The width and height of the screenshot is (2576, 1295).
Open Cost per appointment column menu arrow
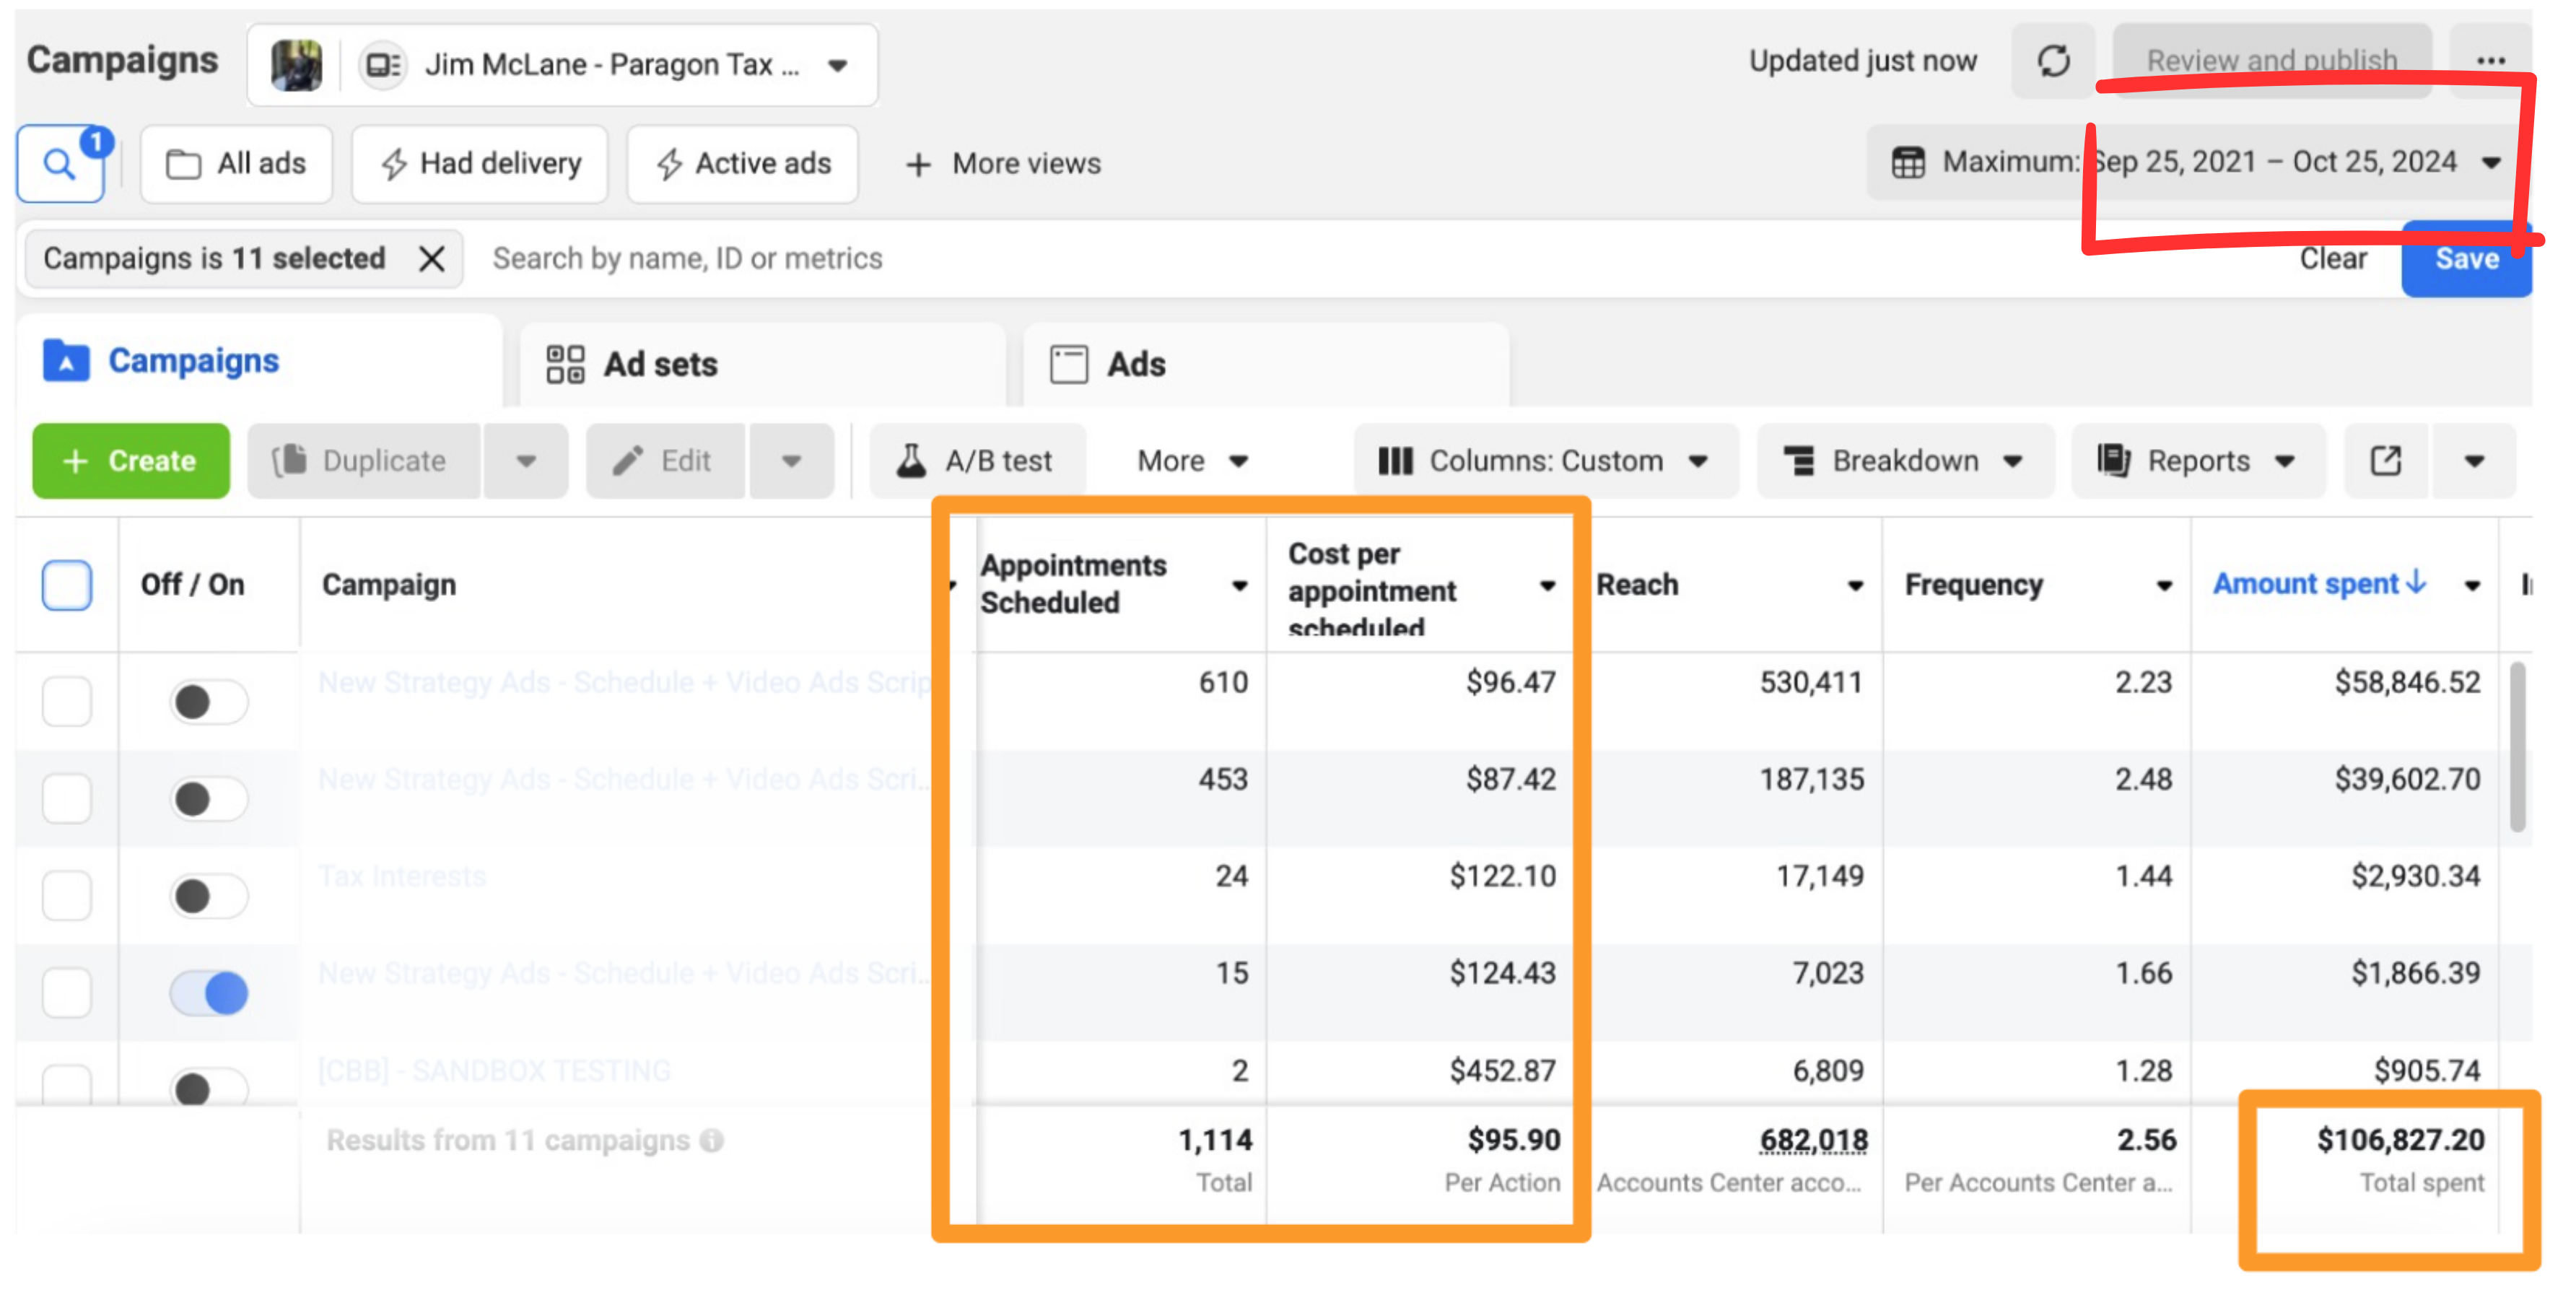tap(1547, 586)
